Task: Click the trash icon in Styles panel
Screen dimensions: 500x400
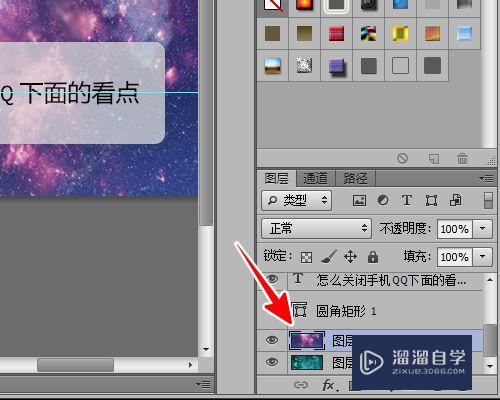Action: pos(462,158)
